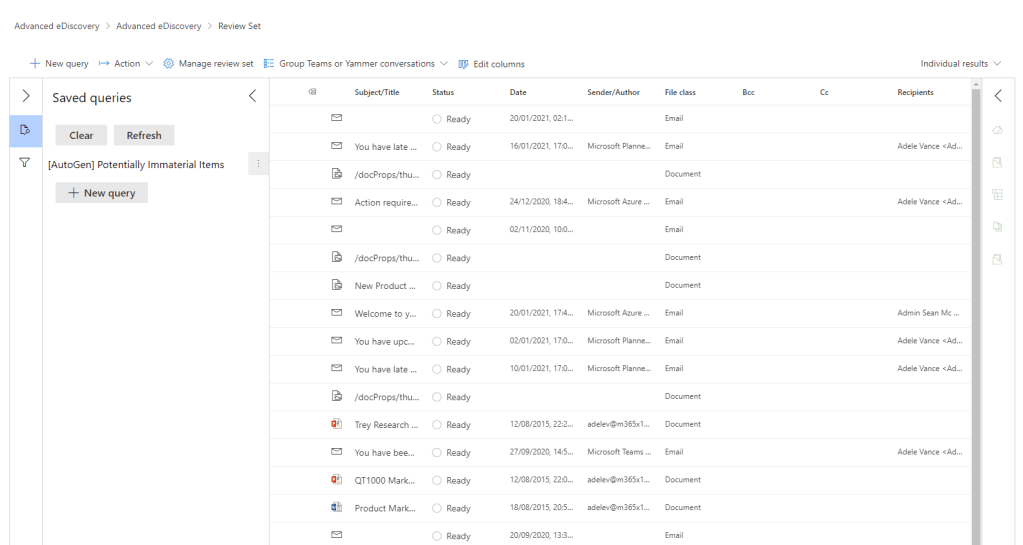Collapse the Saved queries panel

tap(252, 97)
